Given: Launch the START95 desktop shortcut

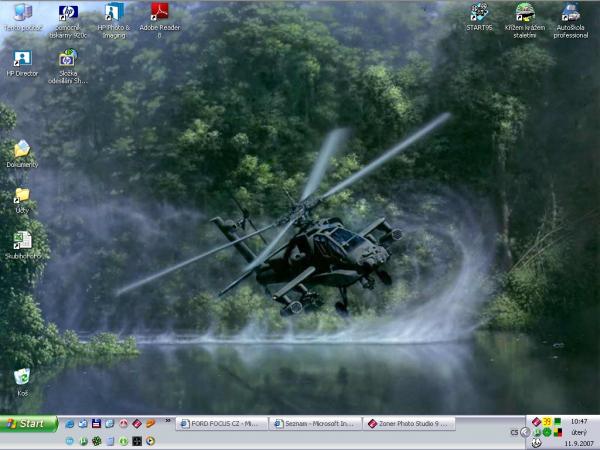Looking at the screenshot, I should tap(479, 13).
